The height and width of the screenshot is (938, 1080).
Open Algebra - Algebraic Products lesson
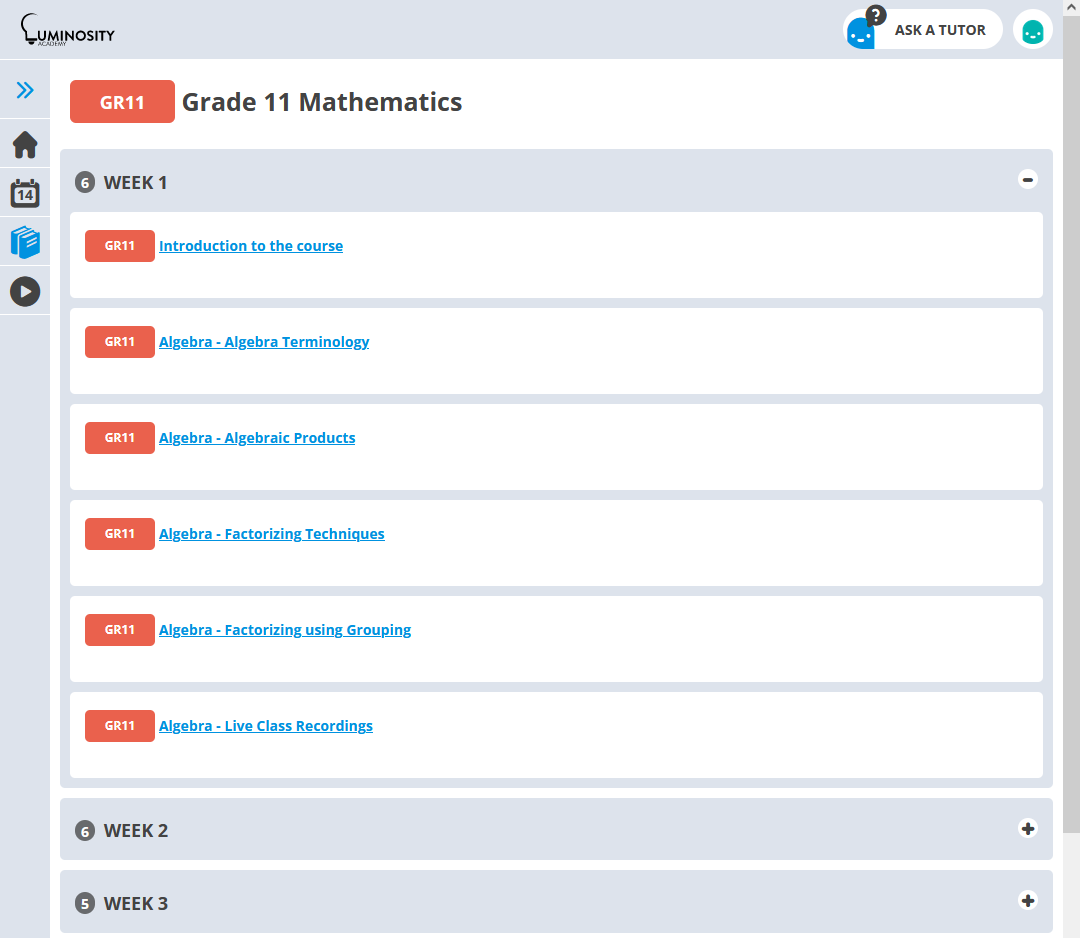pos(257,438)
